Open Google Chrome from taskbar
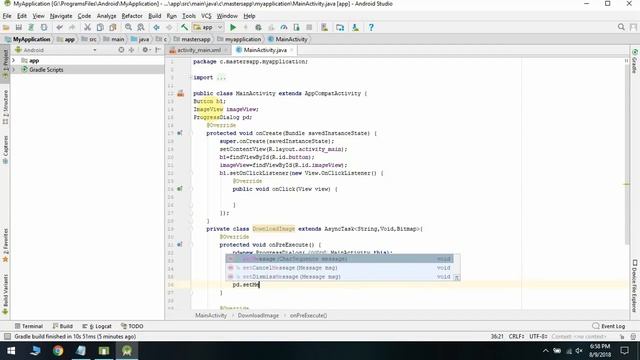 pyautogui.click(x=58, y=351)
